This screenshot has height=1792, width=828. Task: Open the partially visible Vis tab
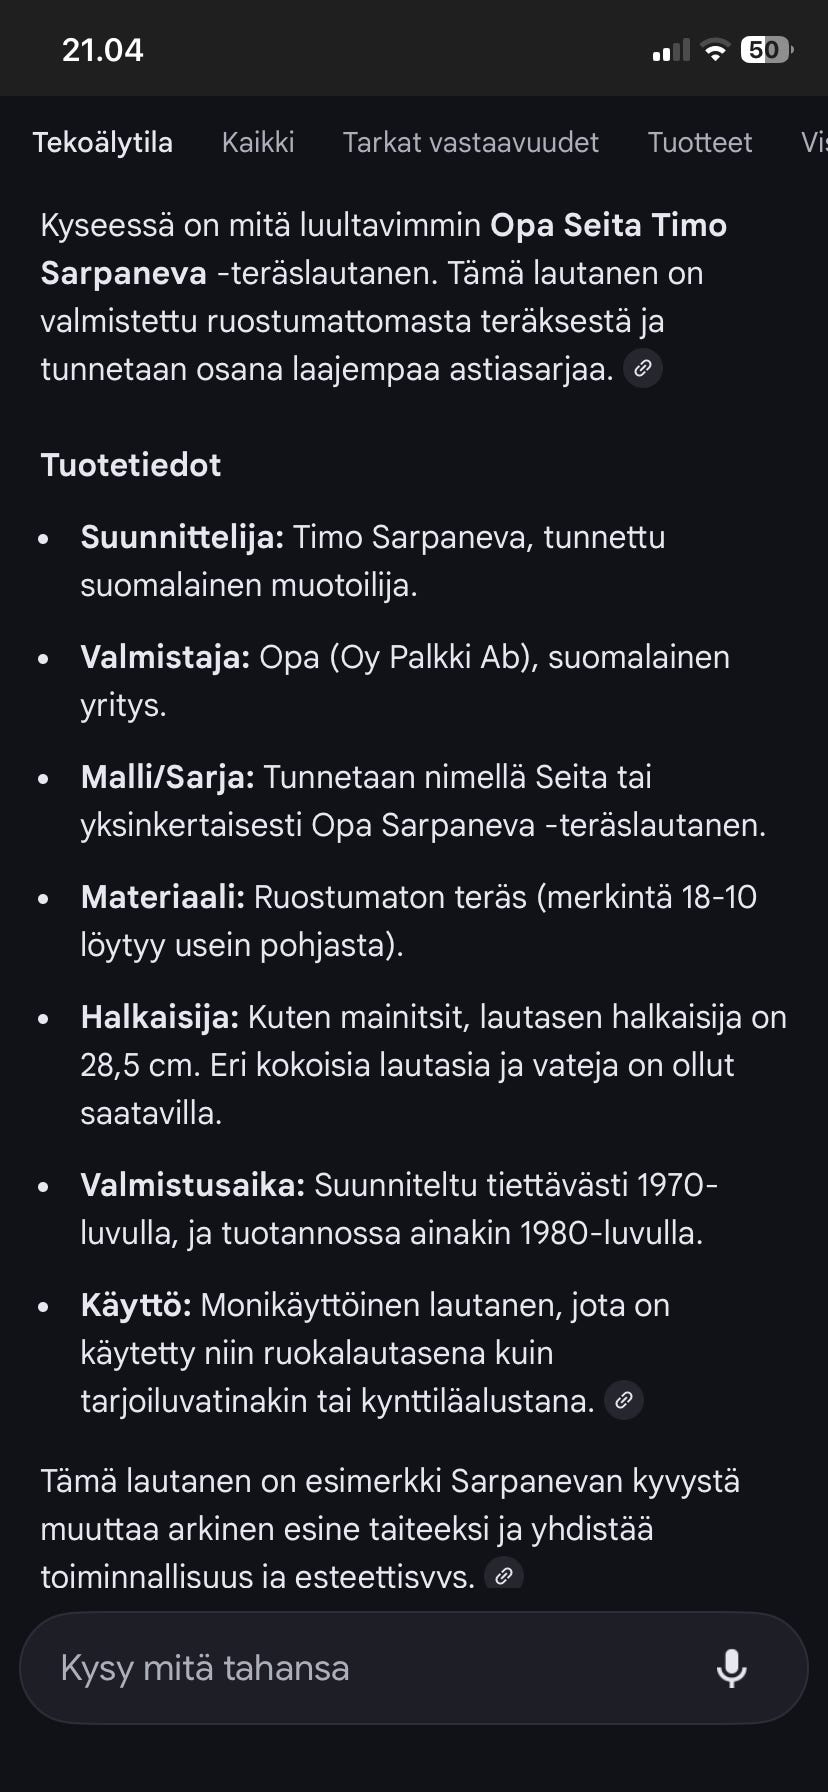coord(816,142)
